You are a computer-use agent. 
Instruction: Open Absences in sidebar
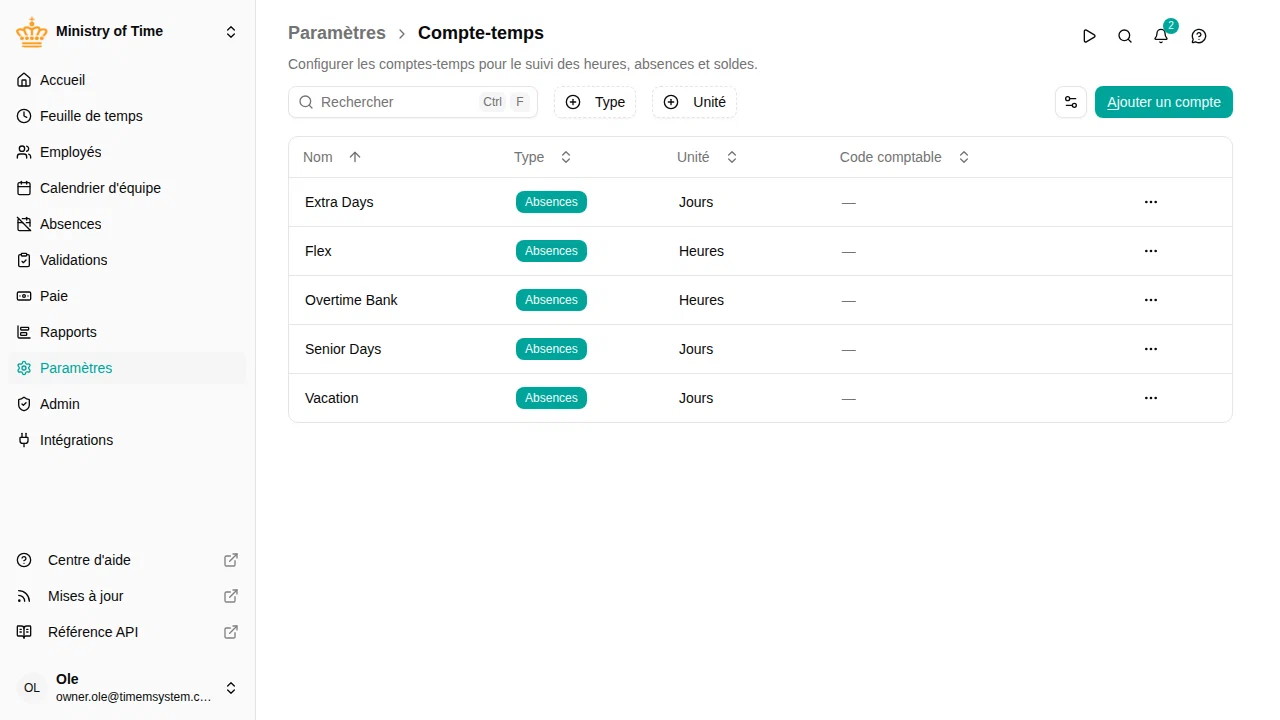[x=127, y=224]
